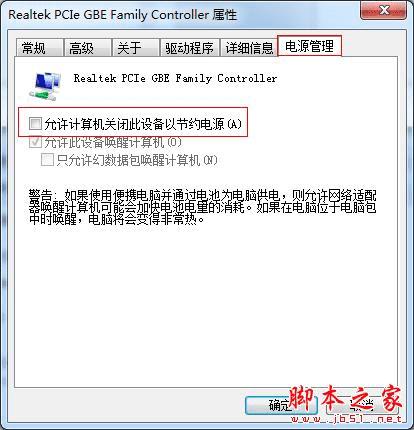Select the 电源管理 tab

pyautogui.click(x=310, y=46)
